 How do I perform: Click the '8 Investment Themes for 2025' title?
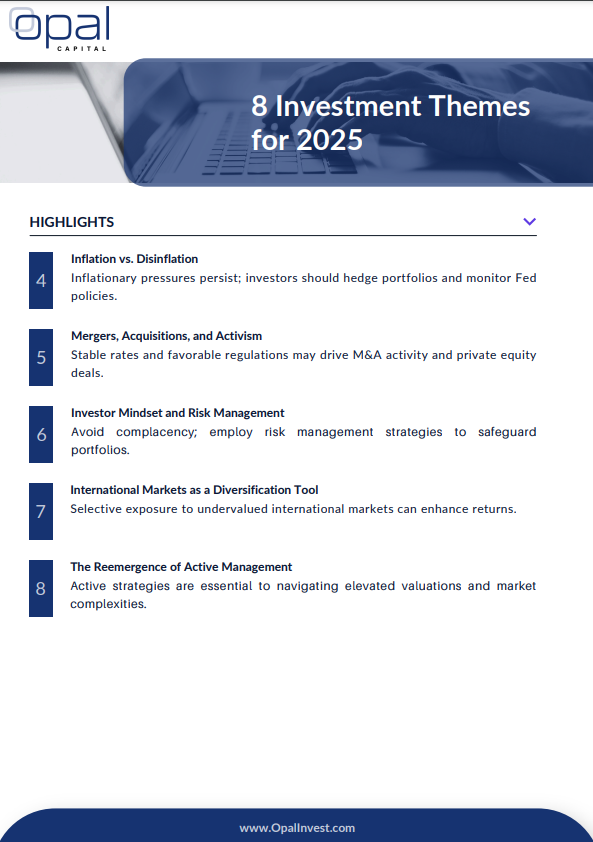pyautogui.click(x=390, y=122)
